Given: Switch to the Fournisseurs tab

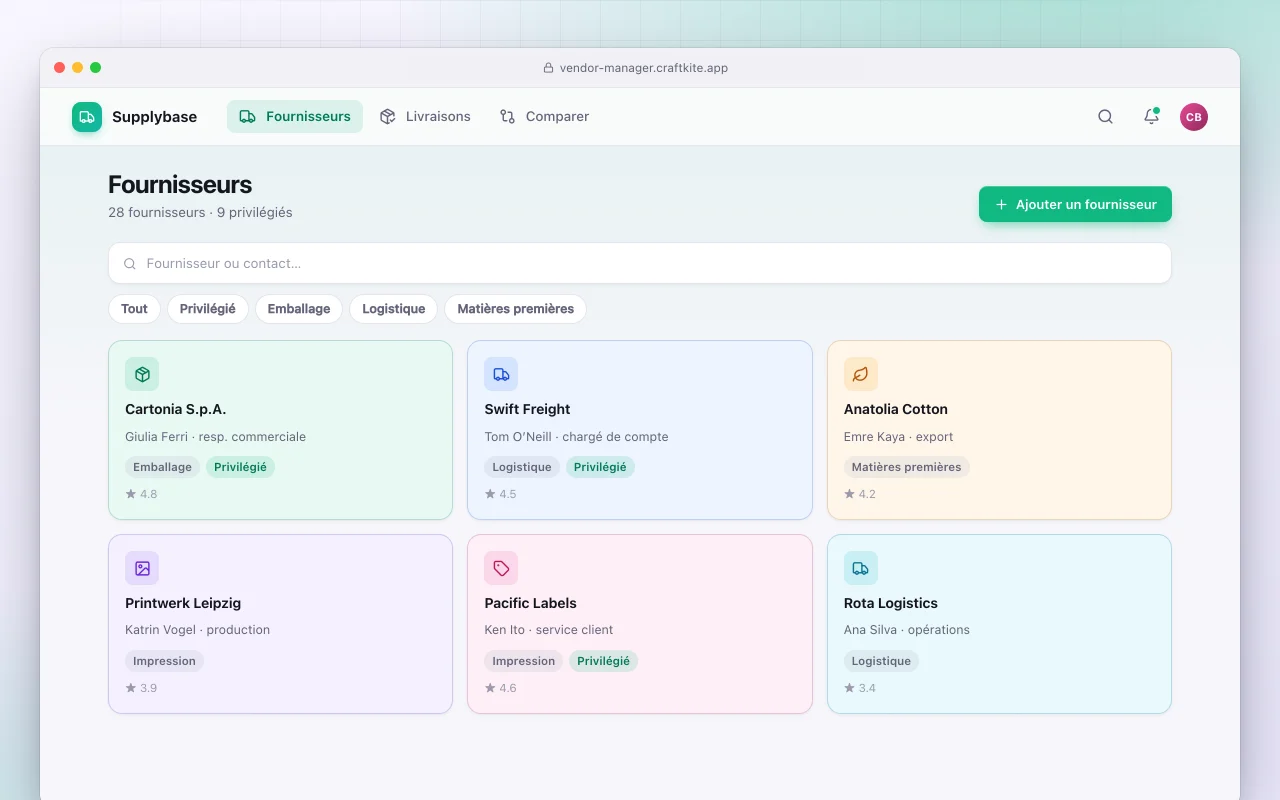Looking at the screenshot, I should point(295,117).
